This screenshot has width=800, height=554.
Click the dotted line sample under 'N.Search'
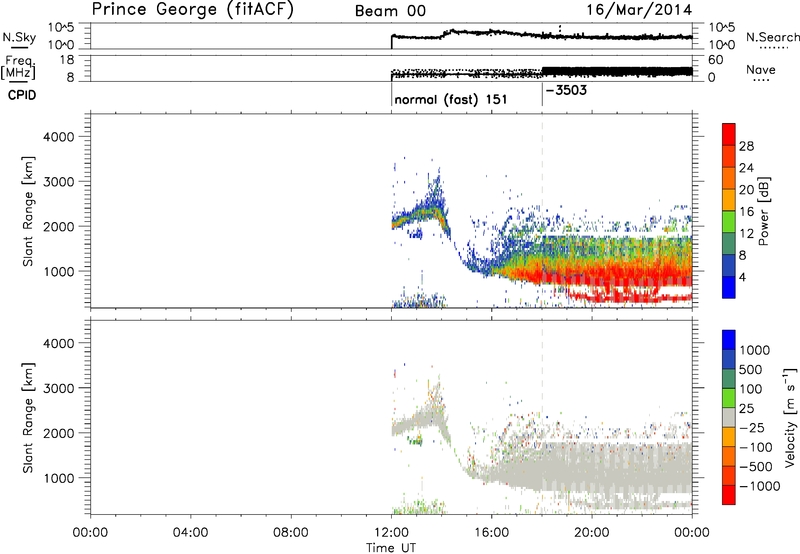point(773,48)
